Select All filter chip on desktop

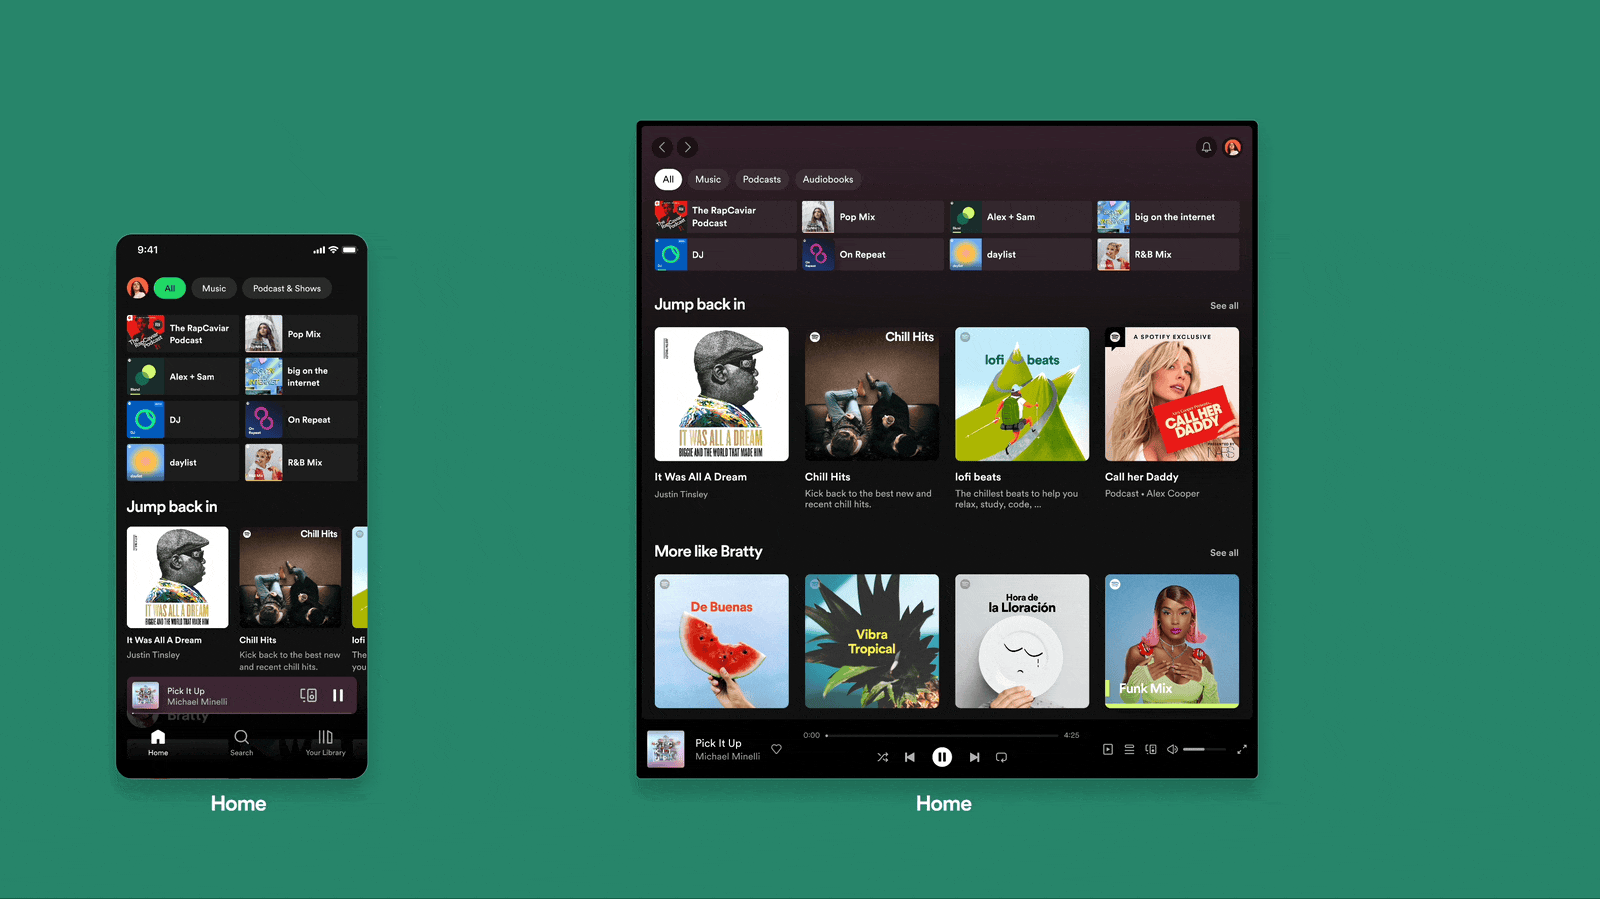pyautogui.click(x=668, y=179)
